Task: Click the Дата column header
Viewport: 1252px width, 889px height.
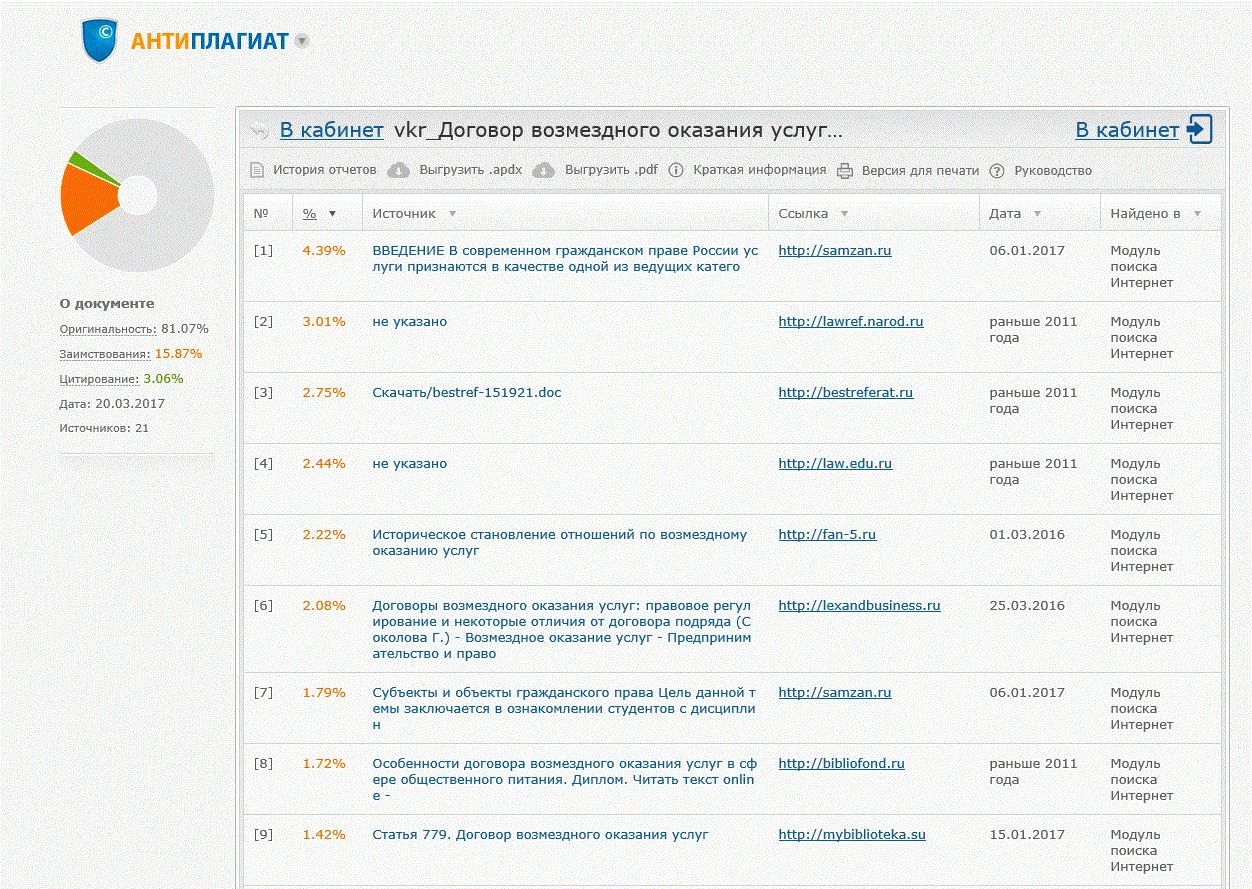Action: (1005, 214)
